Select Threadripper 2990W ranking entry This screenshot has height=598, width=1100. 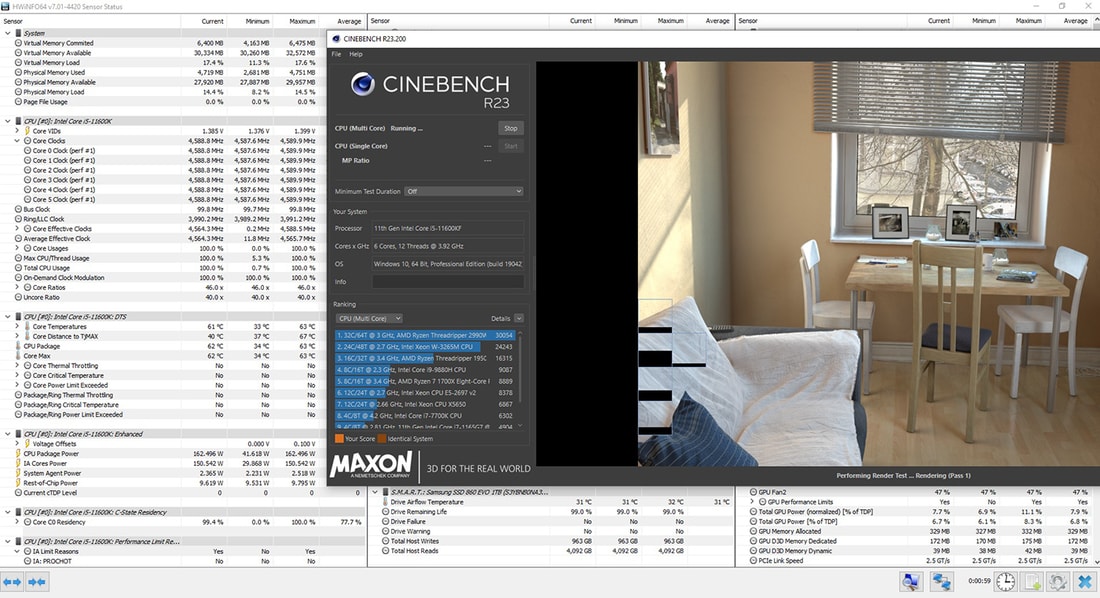[425, 335]
